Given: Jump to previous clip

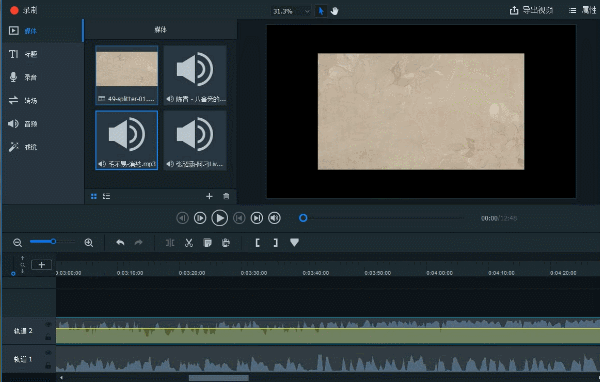Looking at the screenshot, I should (239, 218).
